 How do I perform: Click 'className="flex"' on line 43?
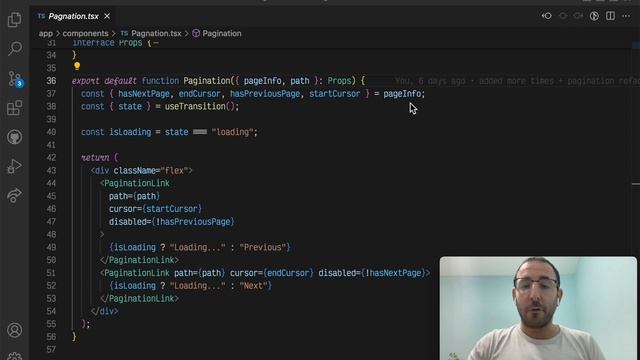[150, 171]
